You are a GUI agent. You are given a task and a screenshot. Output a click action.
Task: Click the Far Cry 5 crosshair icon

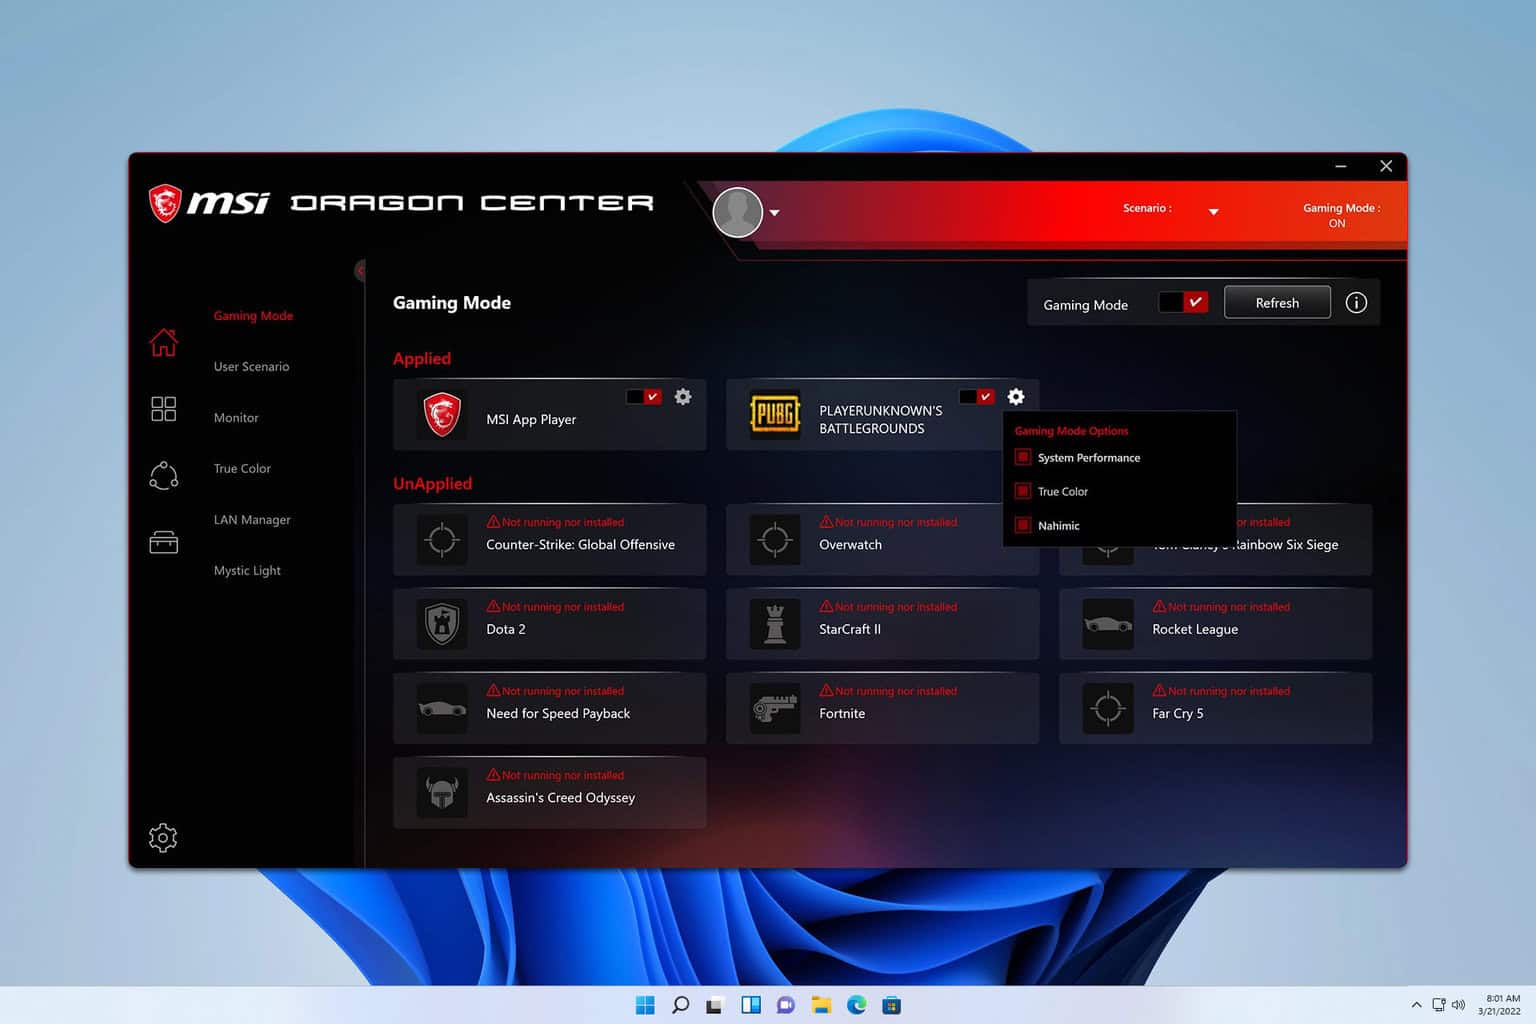coord(1108,708)
